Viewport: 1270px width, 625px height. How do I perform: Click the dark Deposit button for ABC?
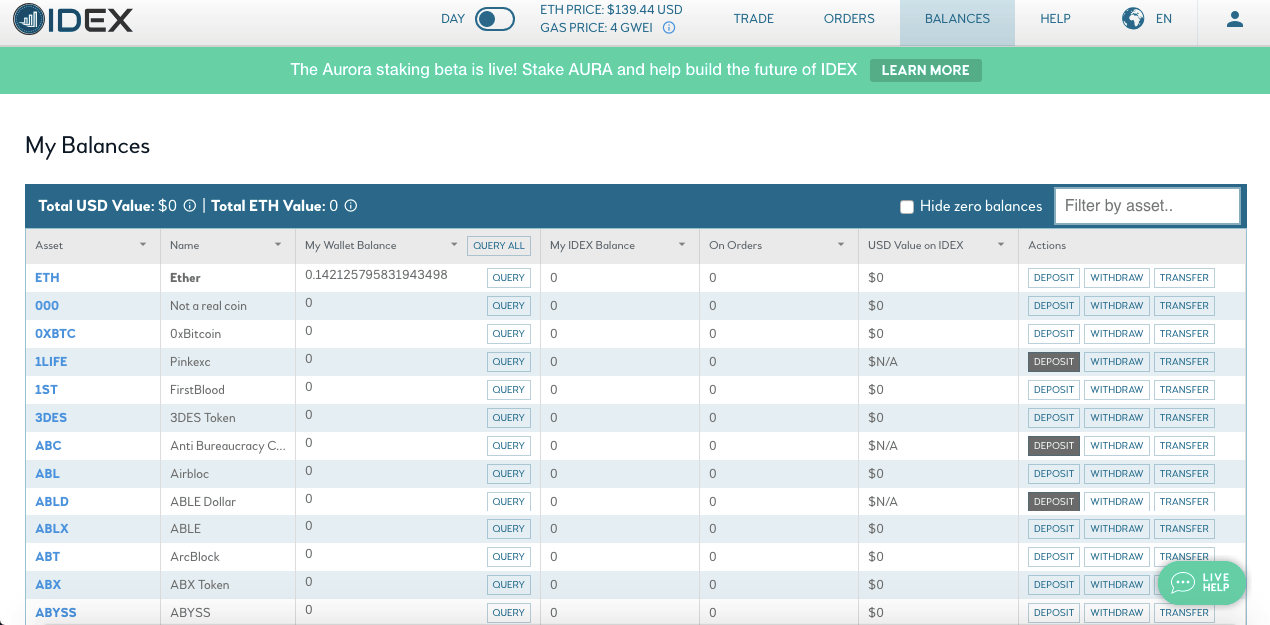1054,446
